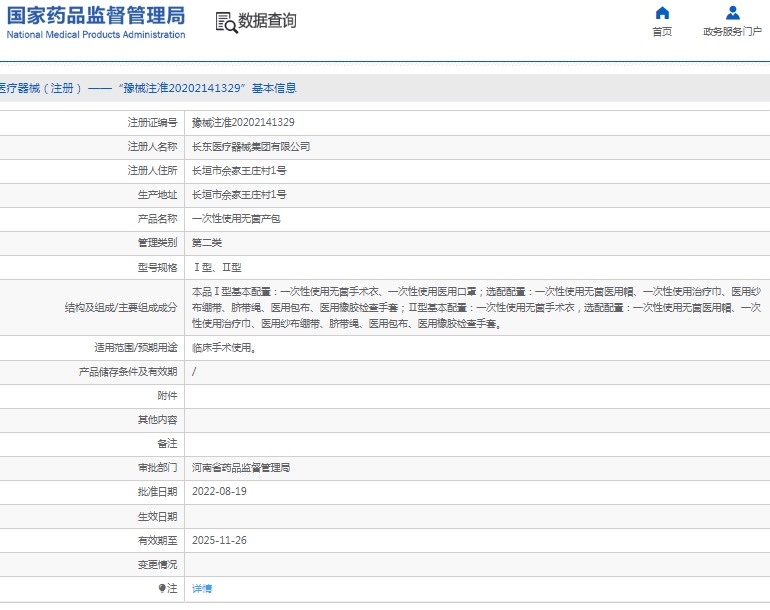Click the 其他内容 field label
This screenshot has width=770, height=610.
157,420
